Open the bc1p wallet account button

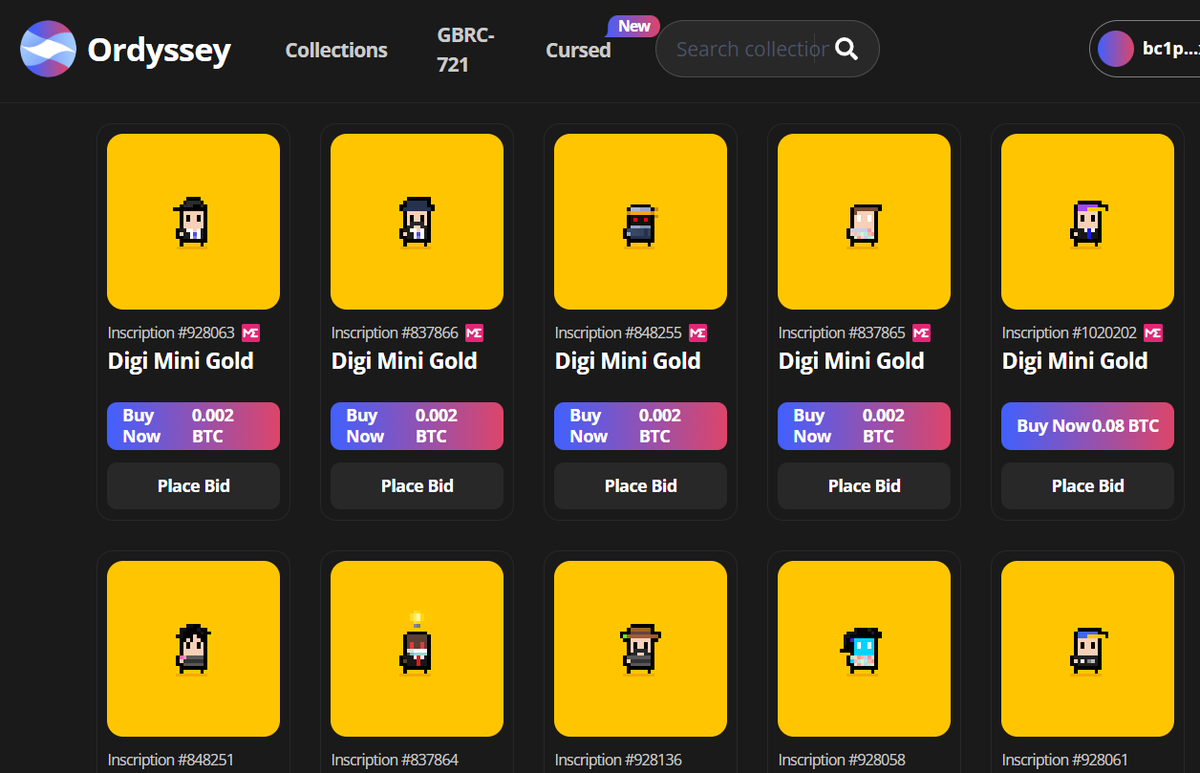pyautogui.click(x=1145, y=49)
